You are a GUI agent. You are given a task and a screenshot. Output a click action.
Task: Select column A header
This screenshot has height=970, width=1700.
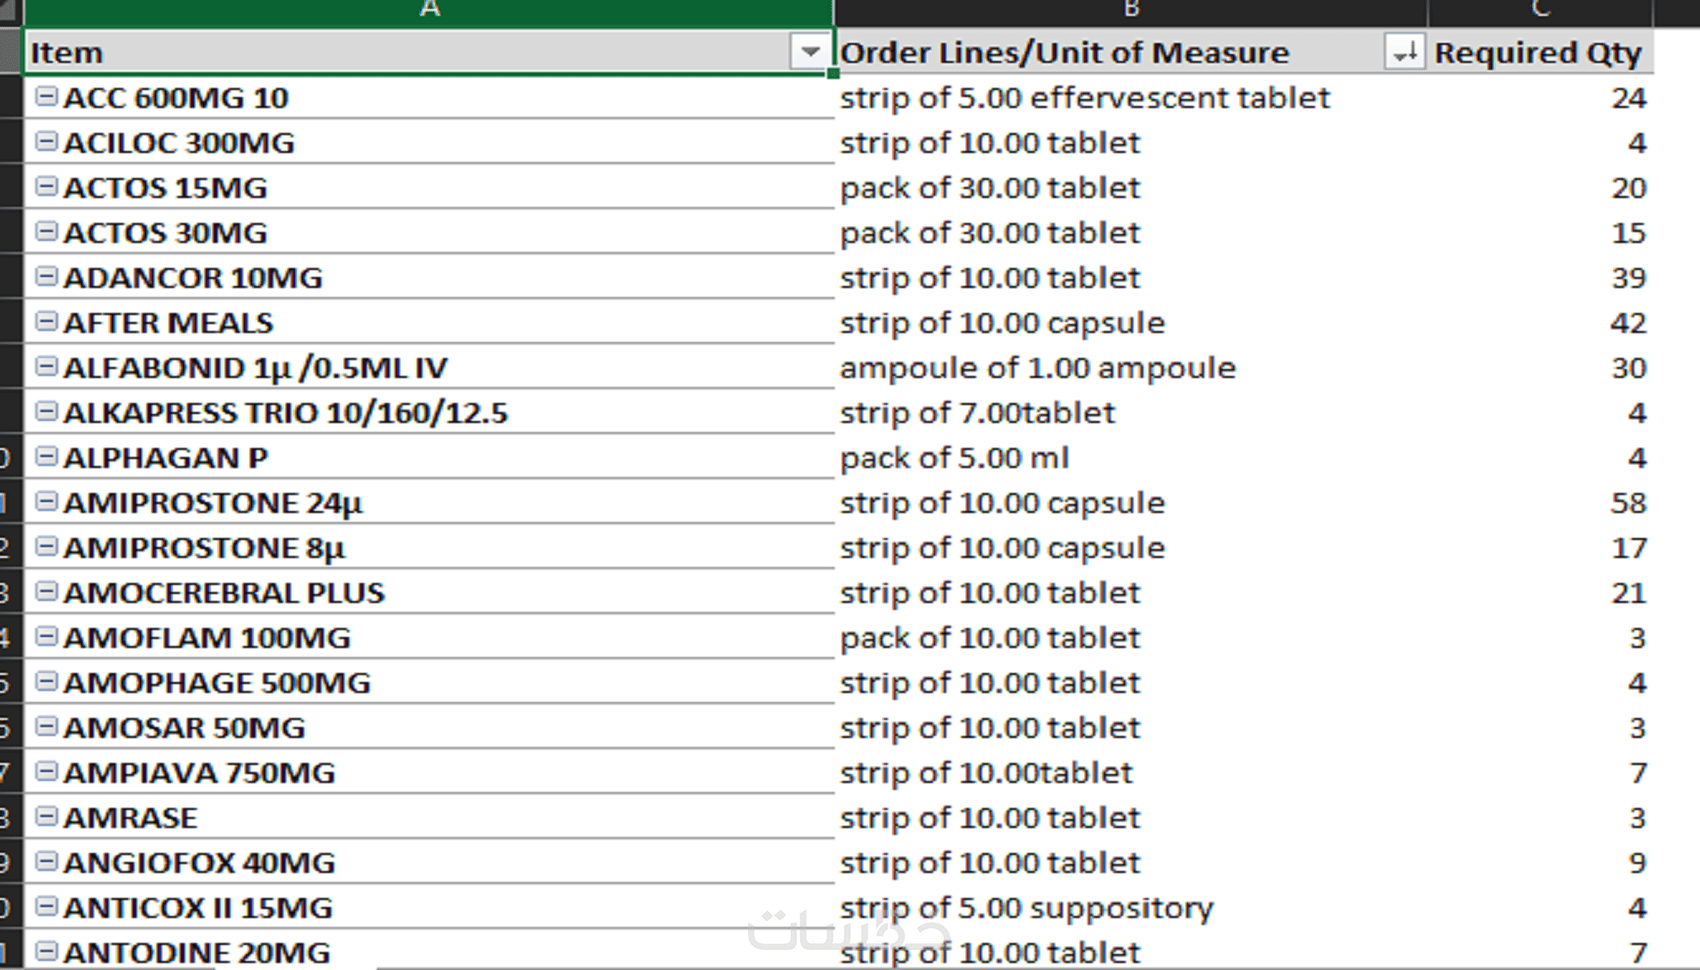(429, 10)
